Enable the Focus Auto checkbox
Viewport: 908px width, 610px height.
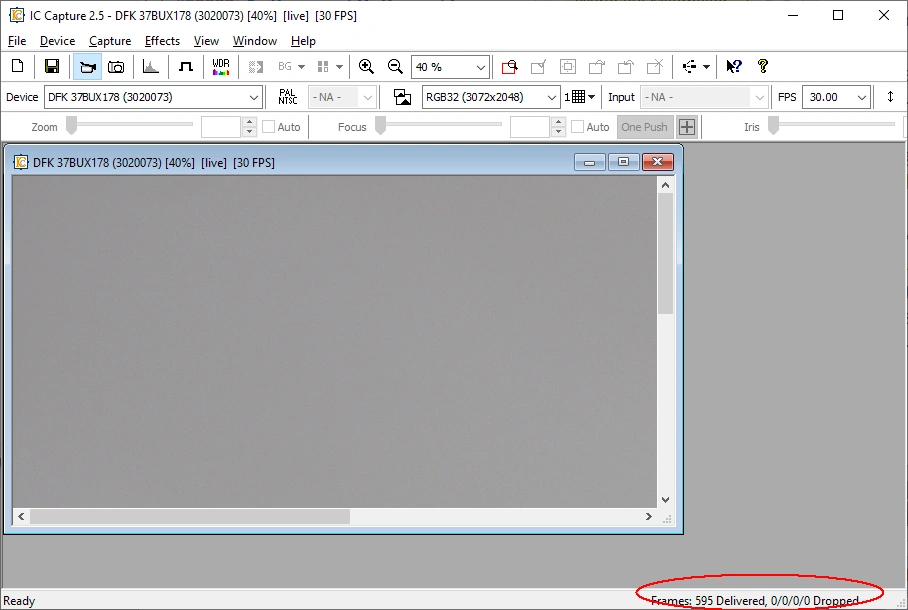578,127
